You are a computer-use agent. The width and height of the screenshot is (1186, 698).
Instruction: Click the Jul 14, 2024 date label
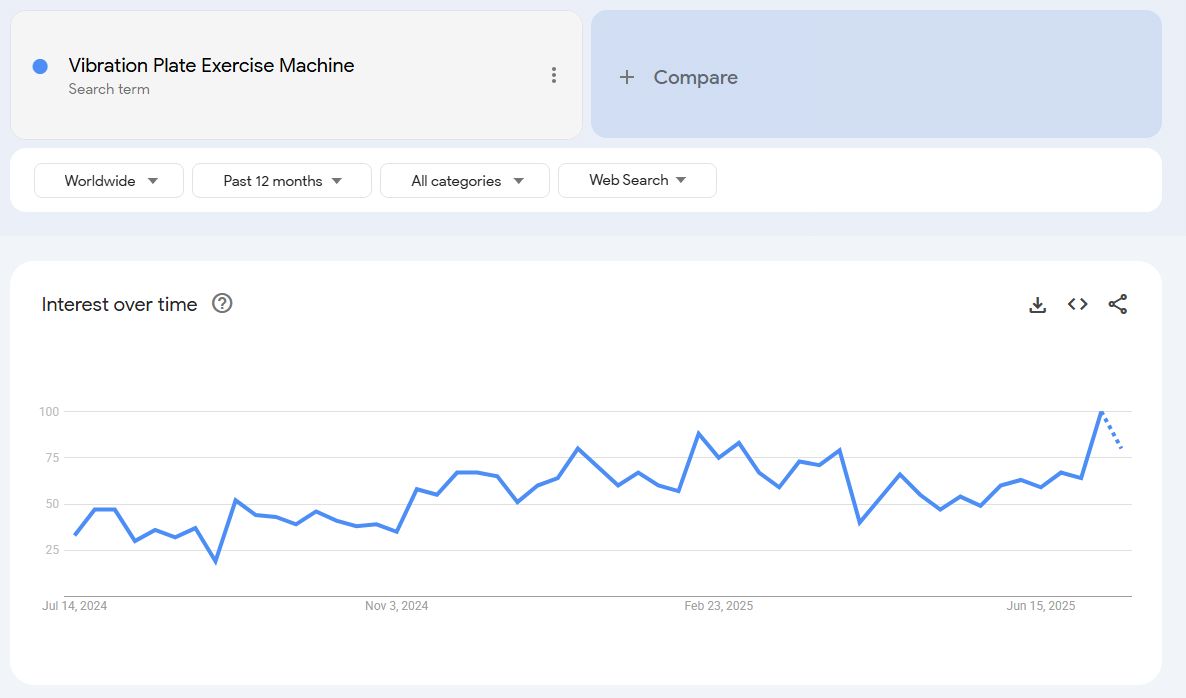tap(75, 606)
